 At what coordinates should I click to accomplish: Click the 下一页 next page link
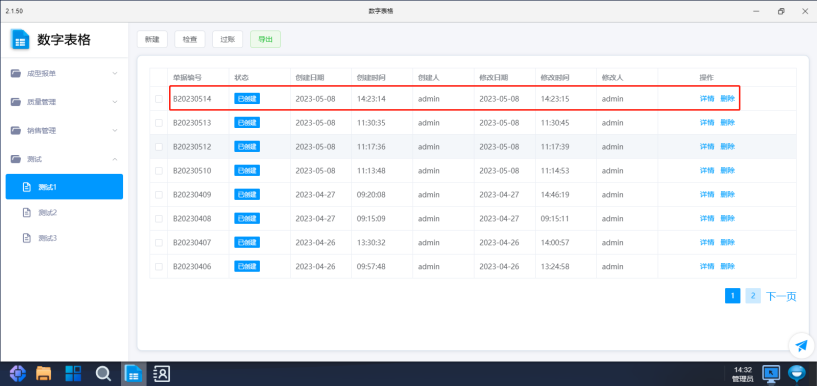[781, 296]
